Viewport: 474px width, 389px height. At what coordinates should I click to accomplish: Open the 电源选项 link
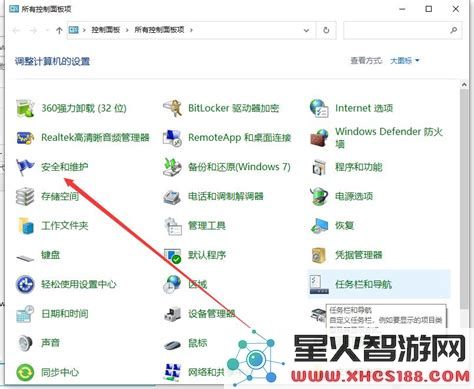click(354, 196)
